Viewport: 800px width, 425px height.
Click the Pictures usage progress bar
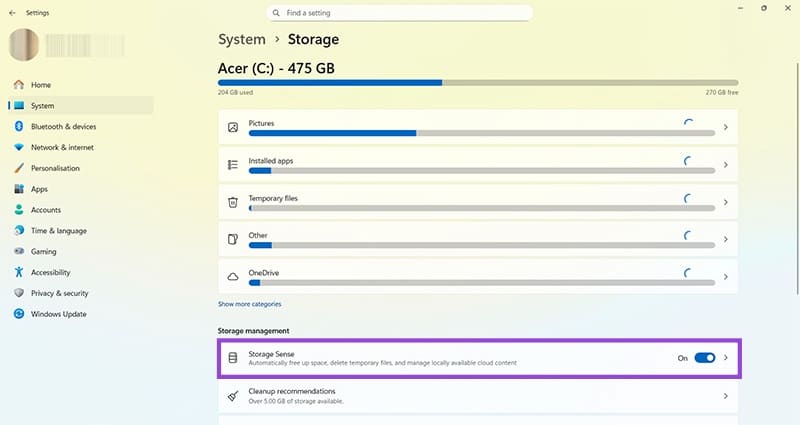click(482, 133)
